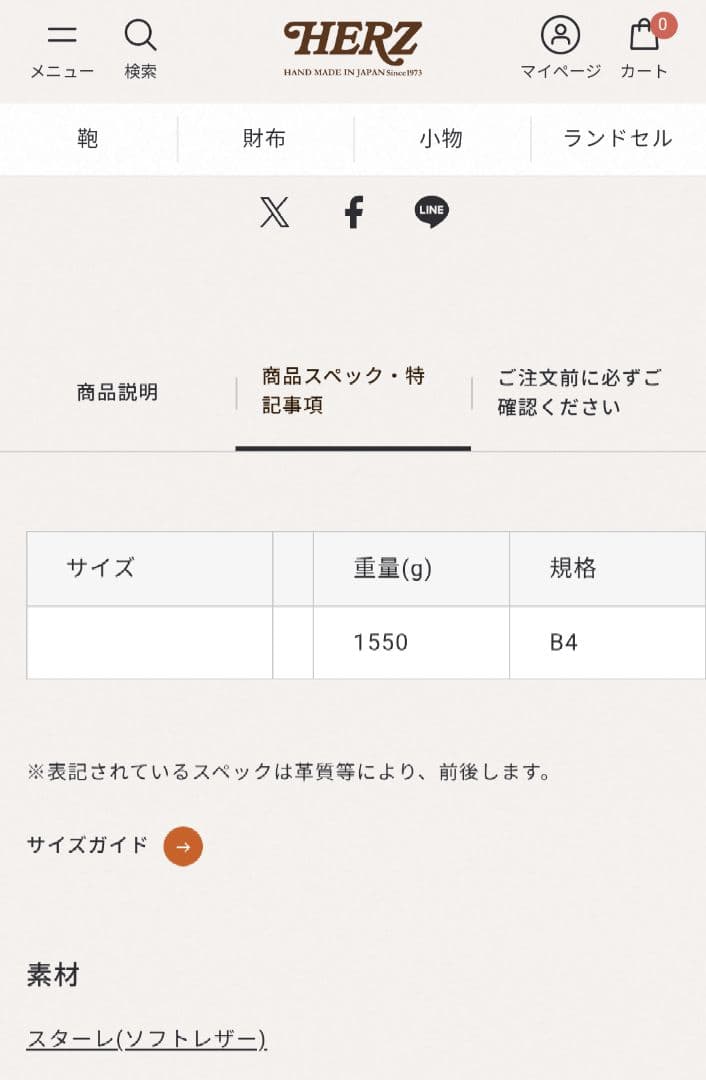Select the 商品スペック・特記事項 tab
706x1080 pixels.
(344, 392)
